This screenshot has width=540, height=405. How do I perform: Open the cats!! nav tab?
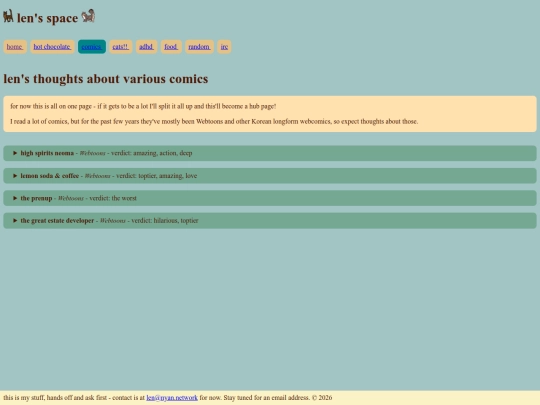pos(121,46)
